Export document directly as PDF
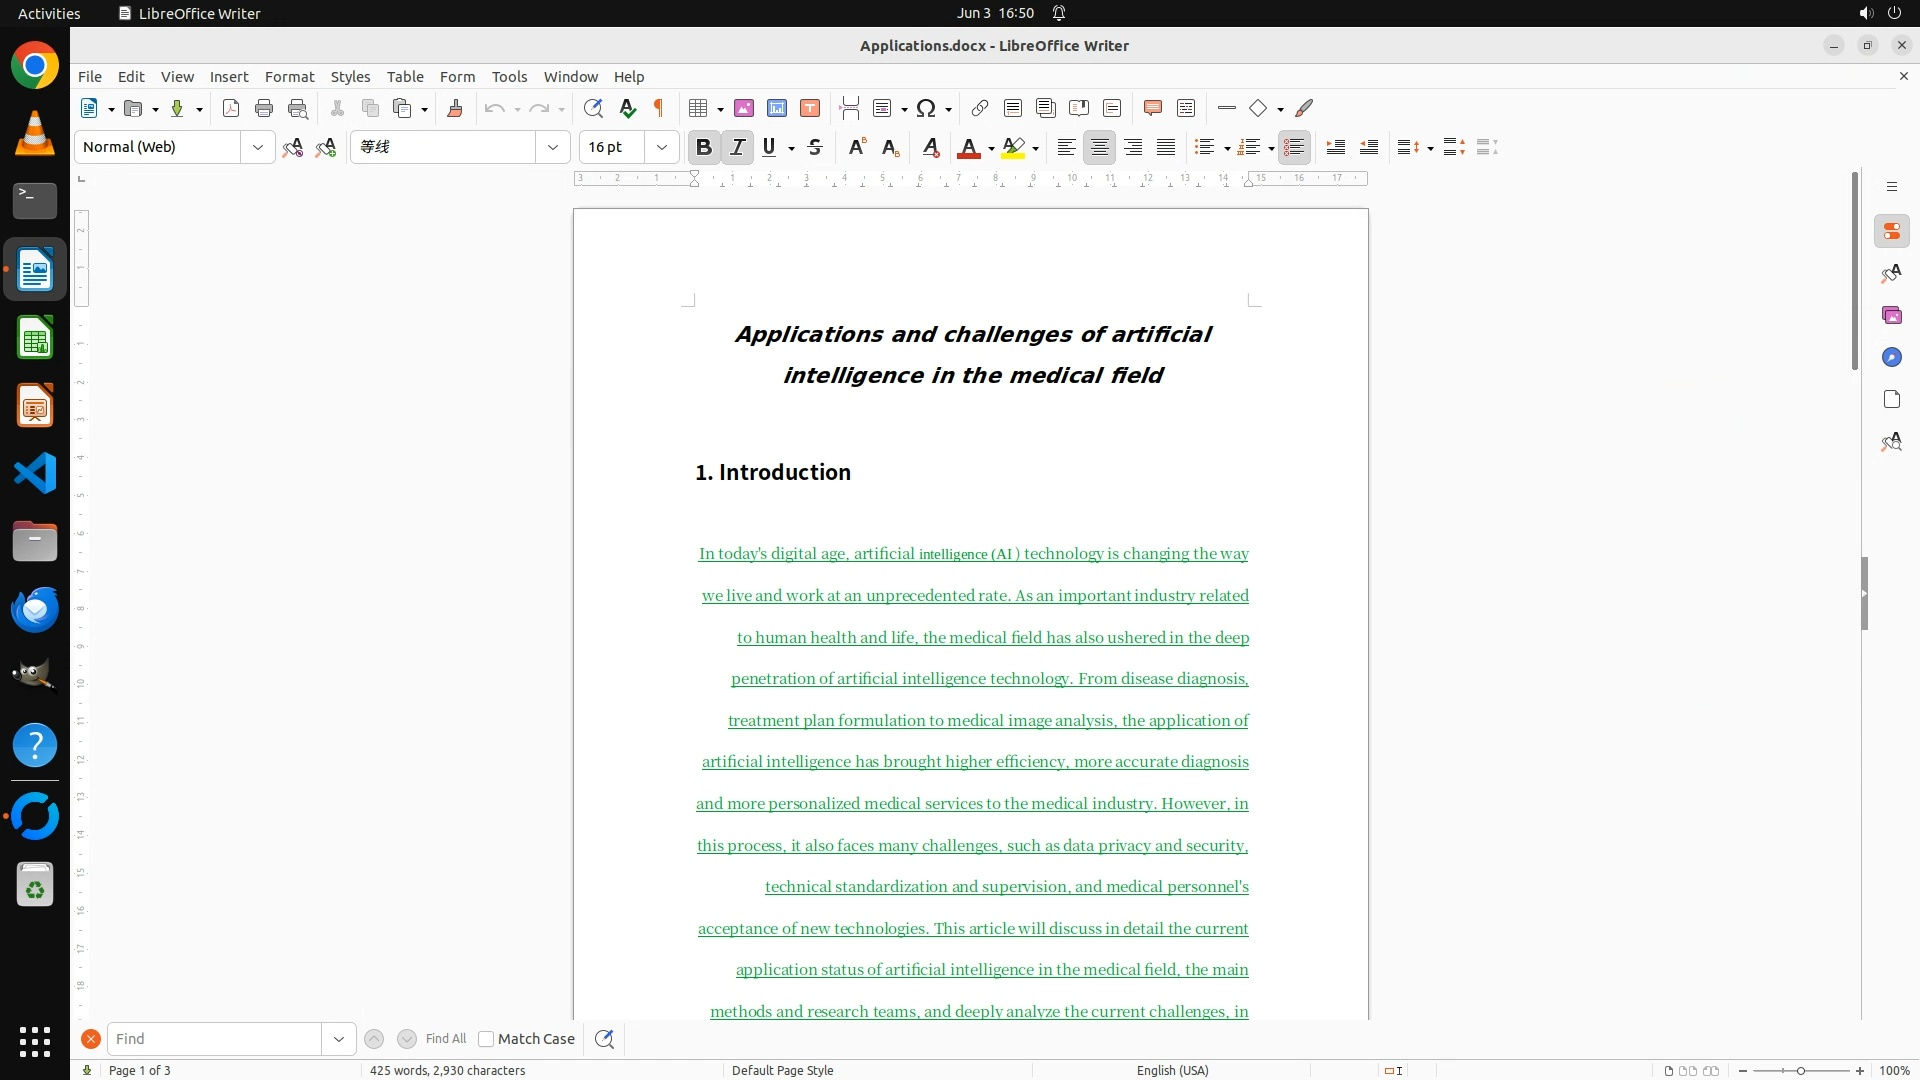 [x=231, y=108]
